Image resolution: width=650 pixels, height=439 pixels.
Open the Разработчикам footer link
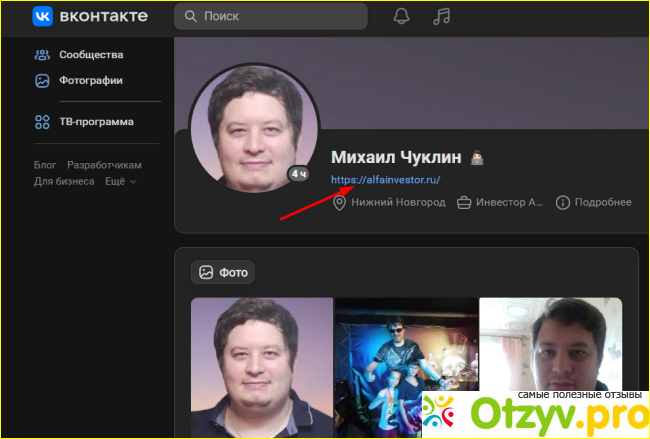point(104,165)
